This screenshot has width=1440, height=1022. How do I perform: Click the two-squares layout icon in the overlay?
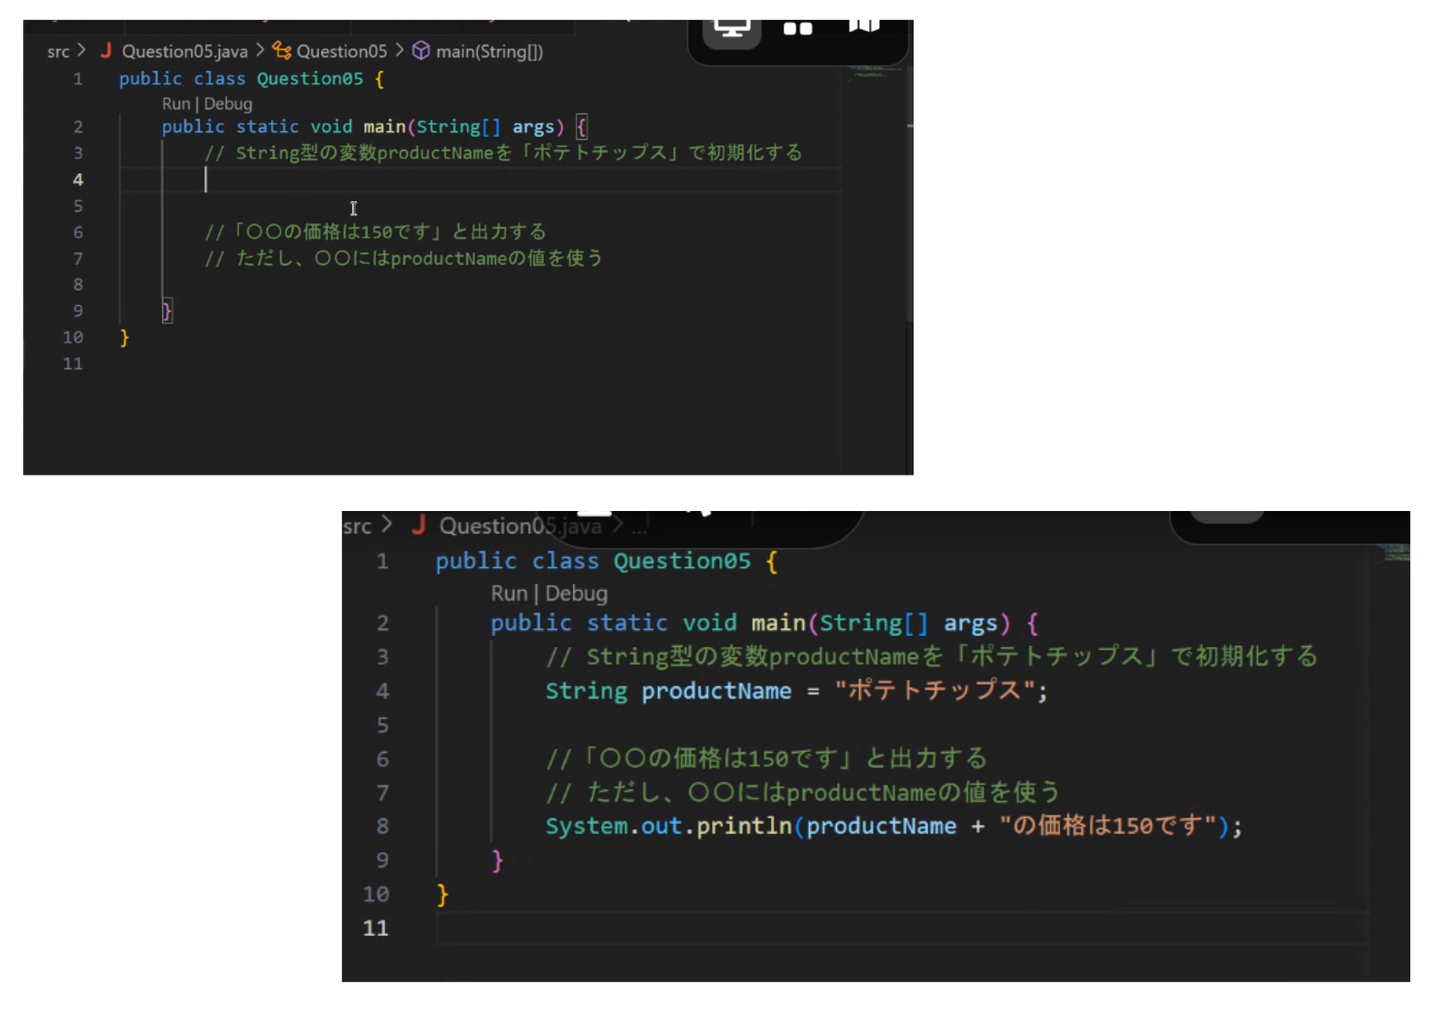[x=798, y=29]
